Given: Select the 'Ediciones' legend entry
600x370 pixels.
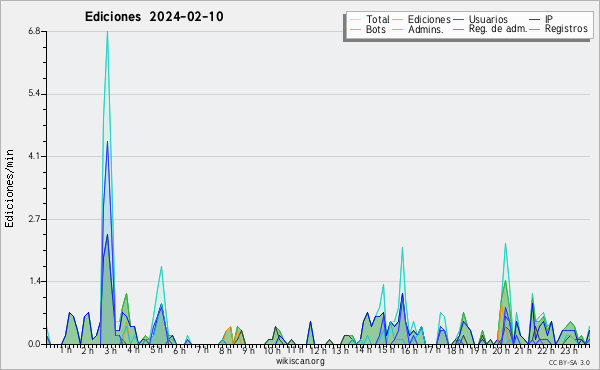Looking at the screenshot, I should tap(429, 19).
